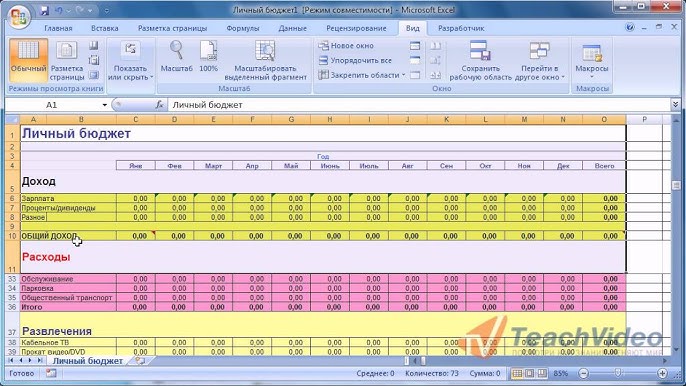Click zoom in plus button
This screenshot has height=386, width=686.
point(662,373)
